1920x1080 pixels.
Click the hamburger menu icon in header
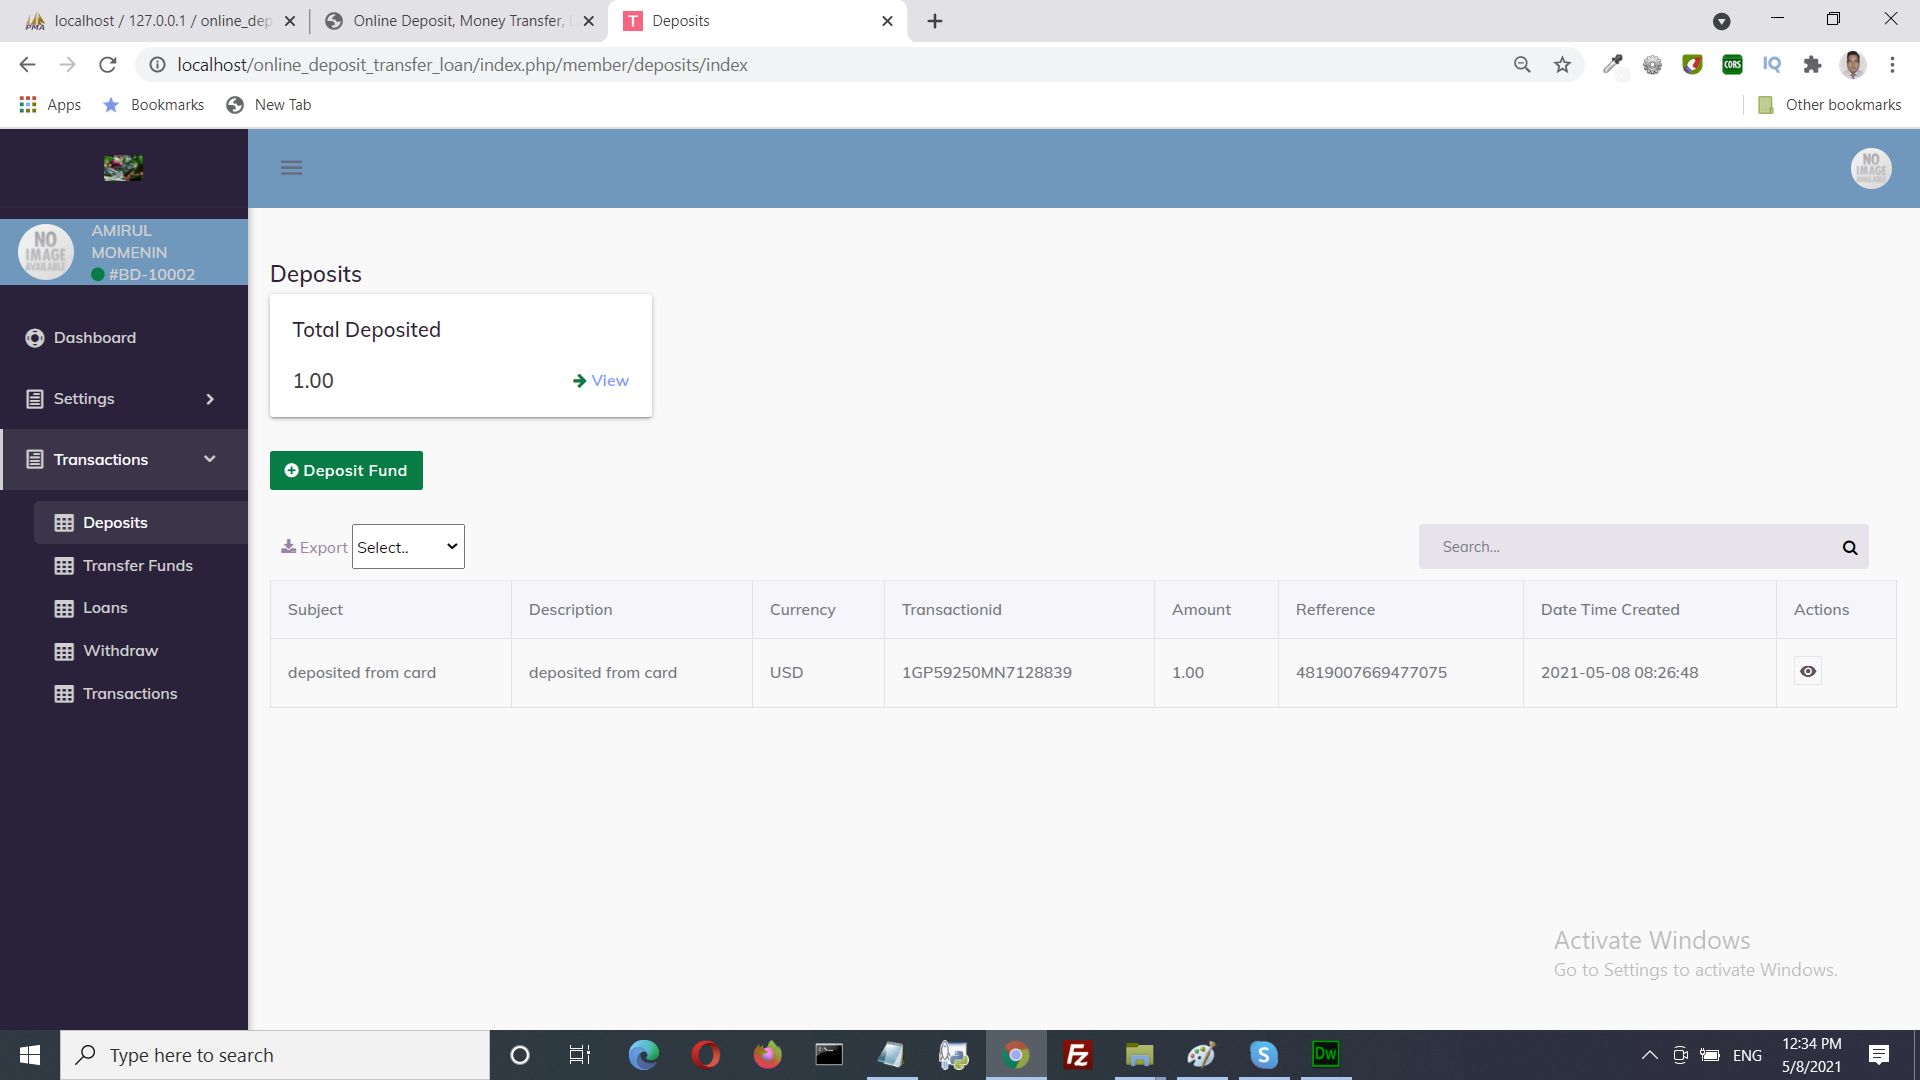291,168
